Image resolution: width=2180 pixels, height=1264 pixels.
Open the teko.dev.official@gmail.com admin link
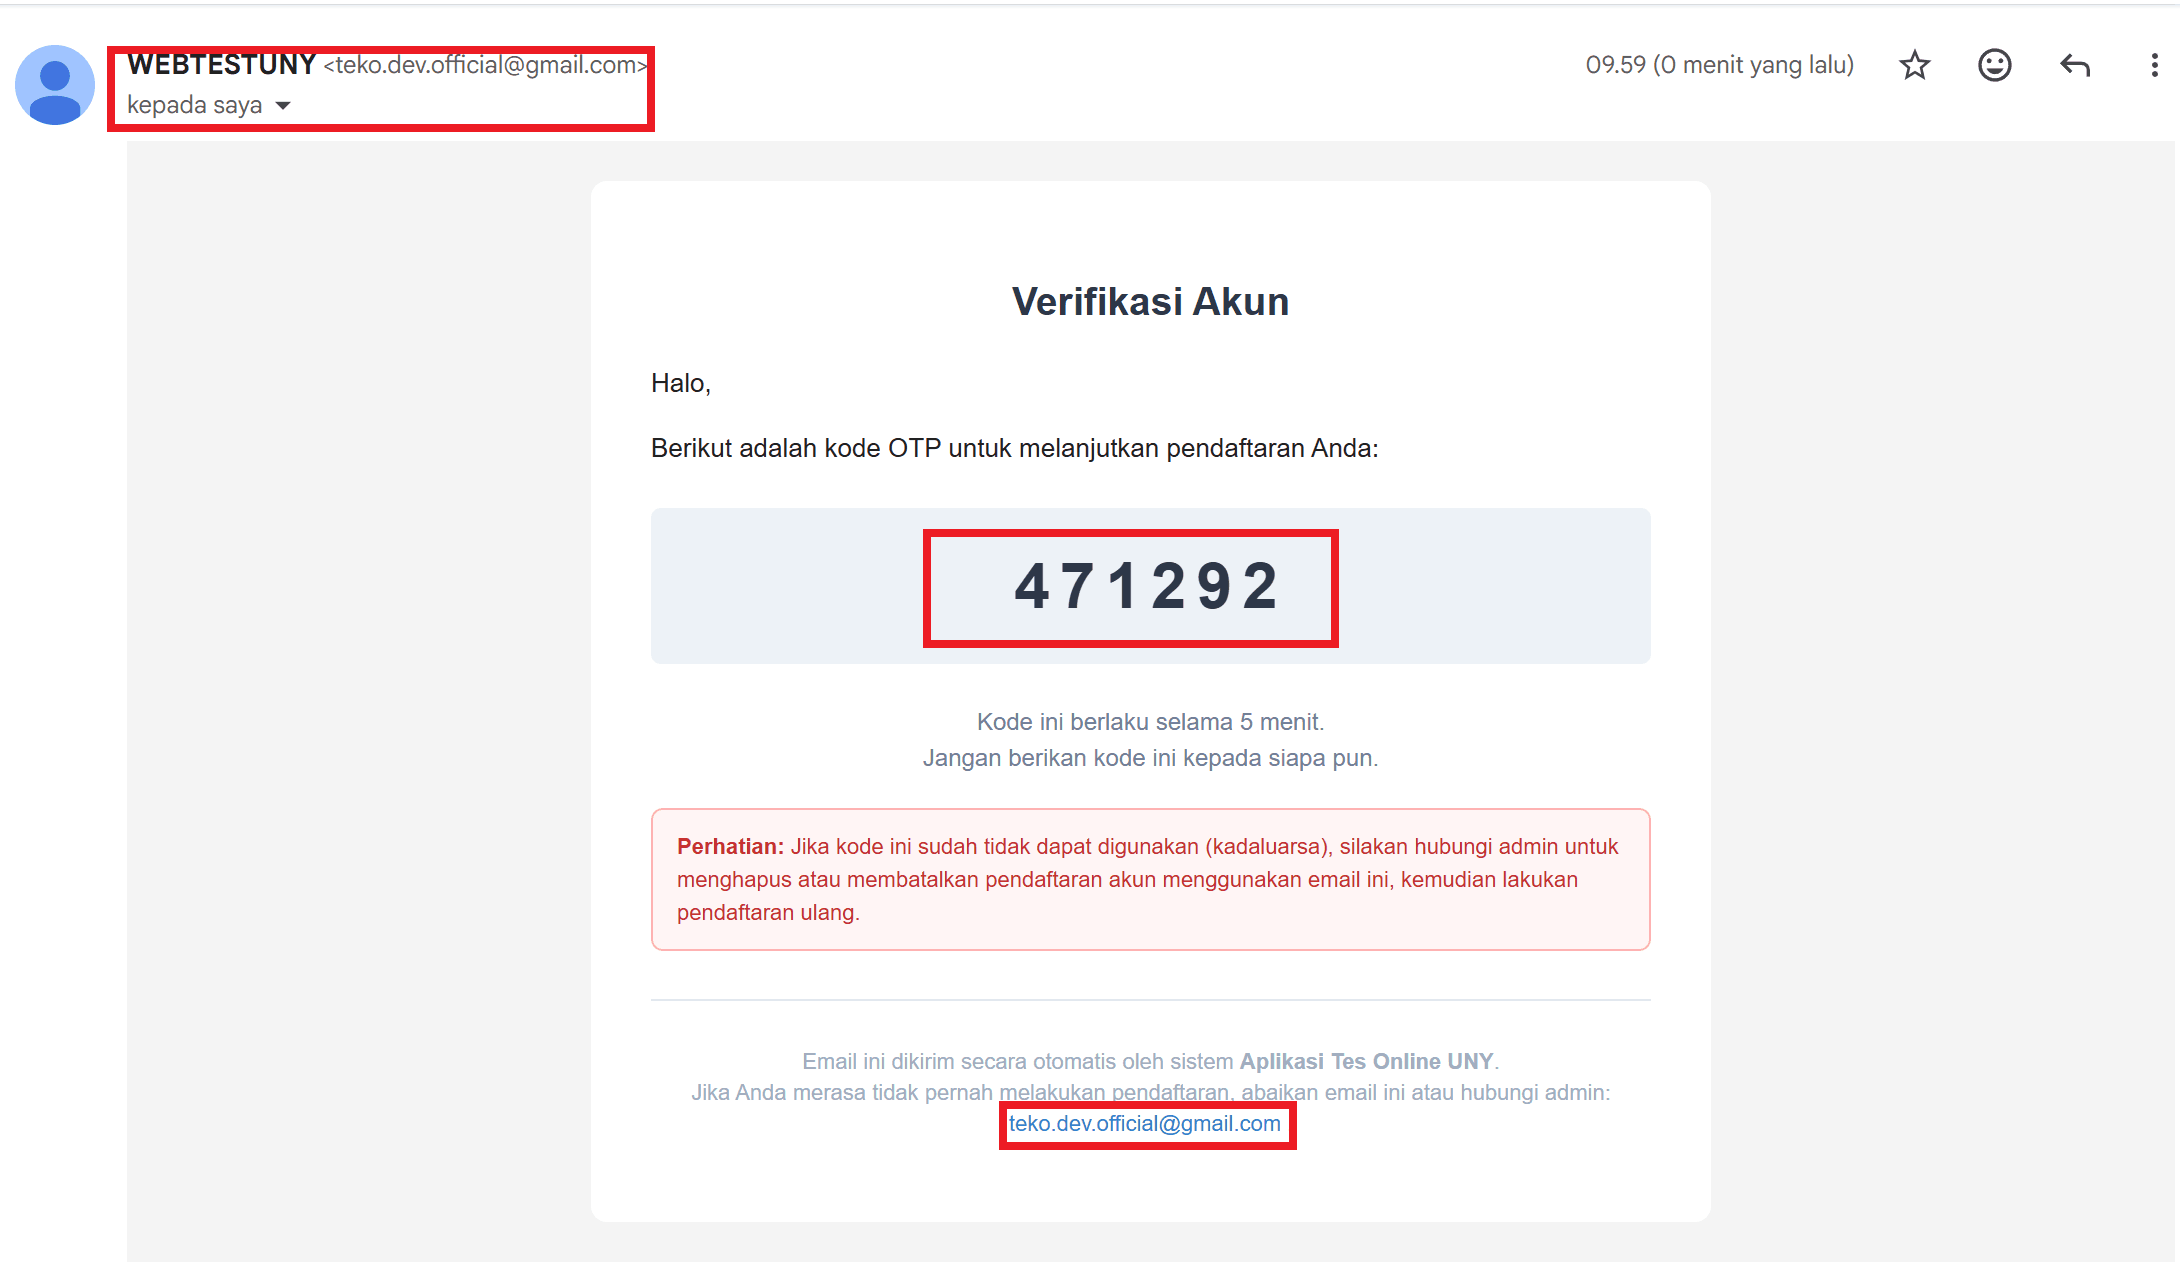click(1144, 1124)
